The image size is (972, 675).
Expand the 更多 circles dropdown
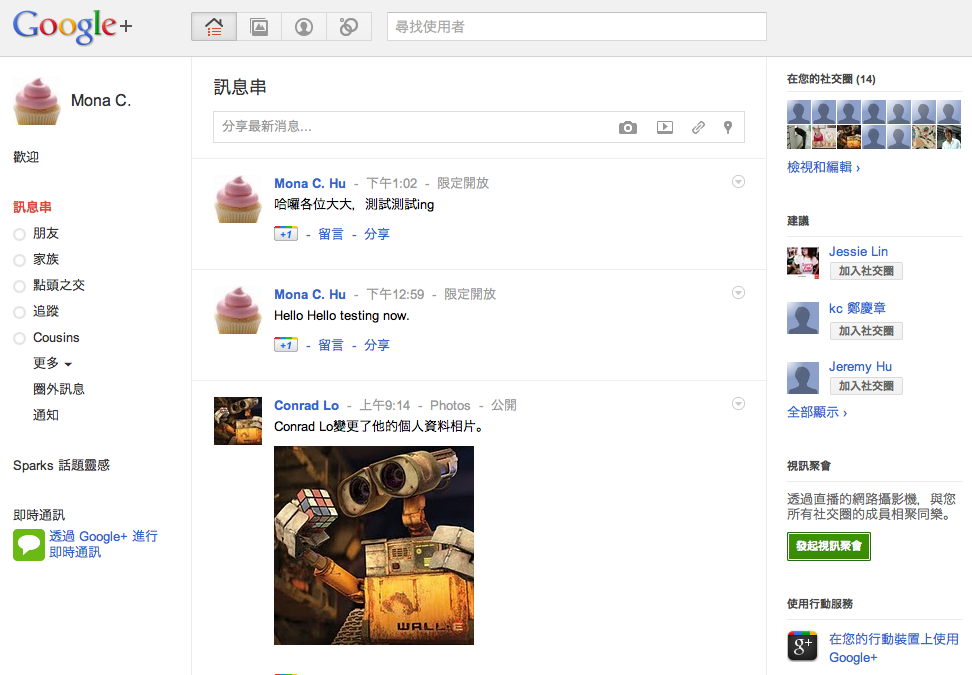click(x=52, y=363)
